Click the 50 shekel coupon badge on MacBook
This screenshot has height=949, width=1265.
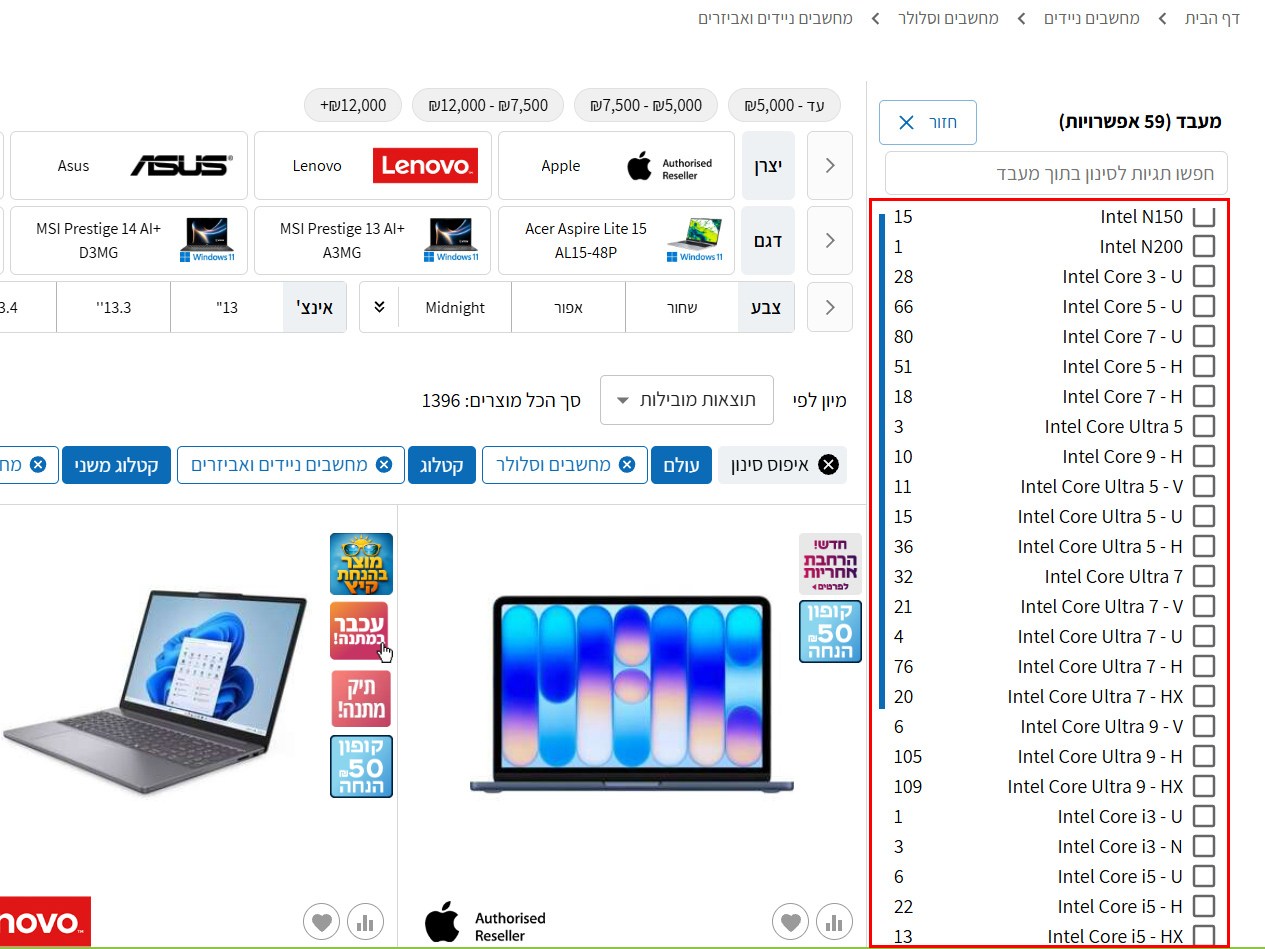pyautogui.click(x=830, y=631)
